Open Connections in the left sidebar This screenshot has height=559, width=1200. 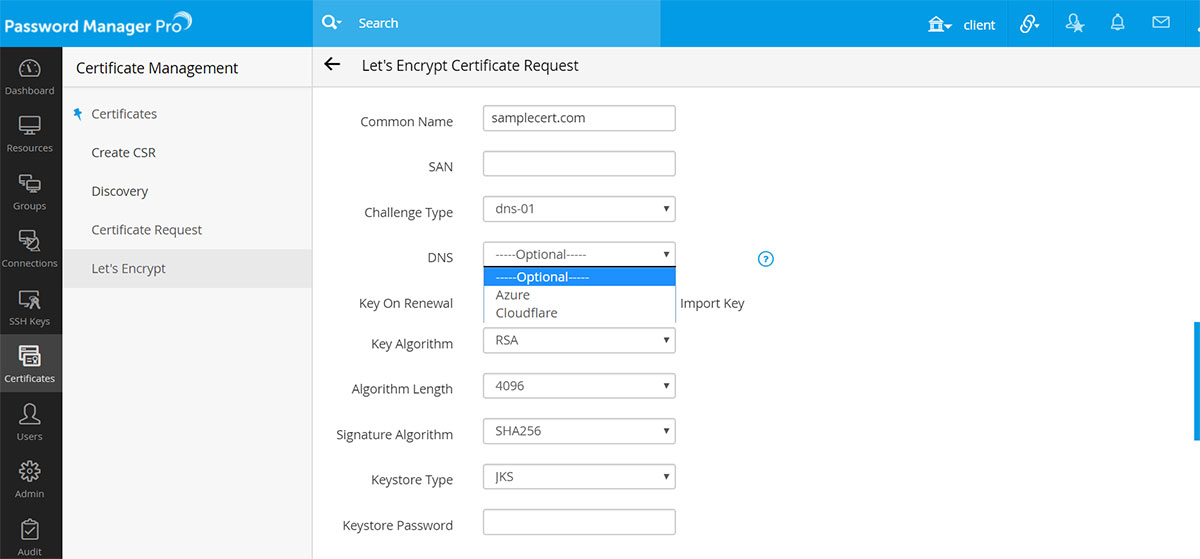[x=30, y=249]
